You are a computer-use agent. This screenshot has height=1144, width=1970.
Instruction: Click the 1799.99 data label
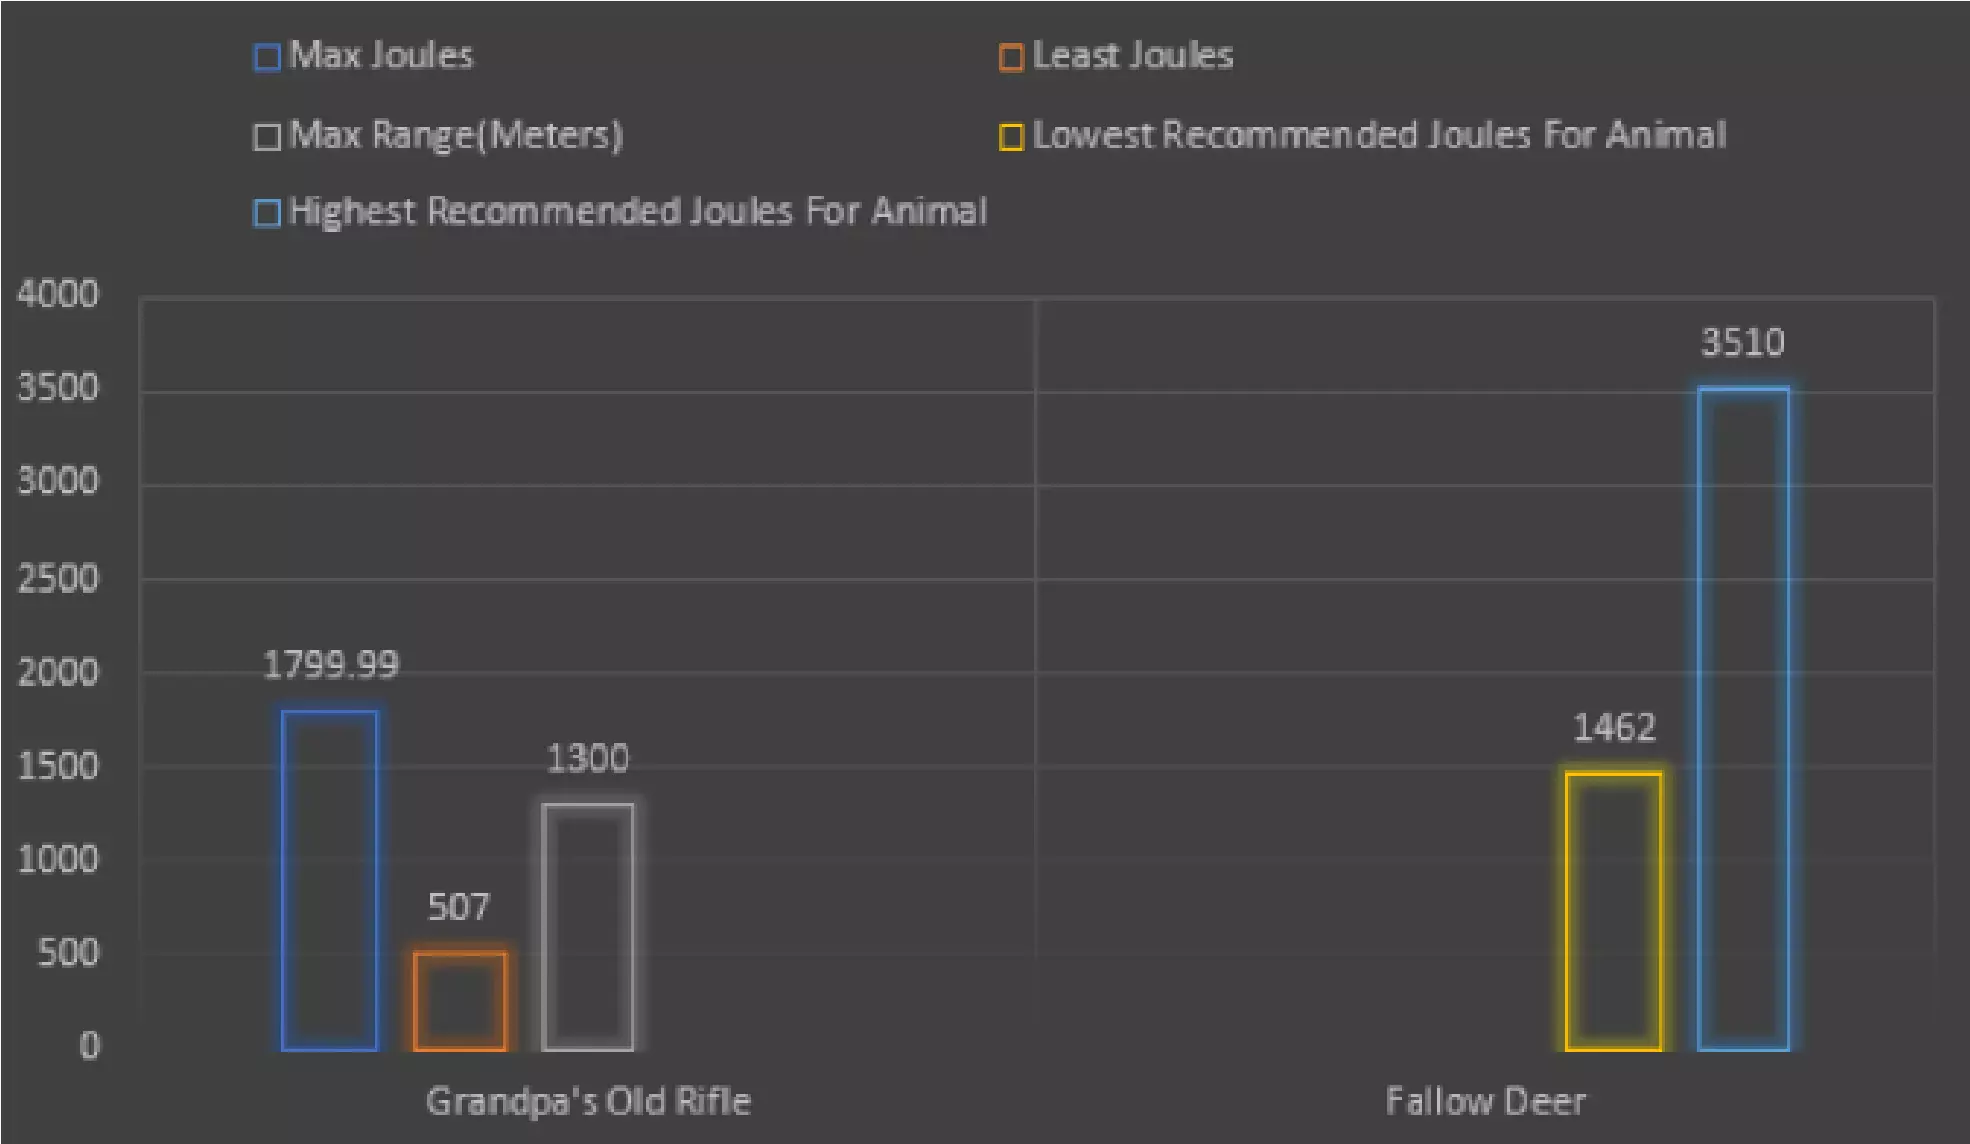[x=330, y=665]
